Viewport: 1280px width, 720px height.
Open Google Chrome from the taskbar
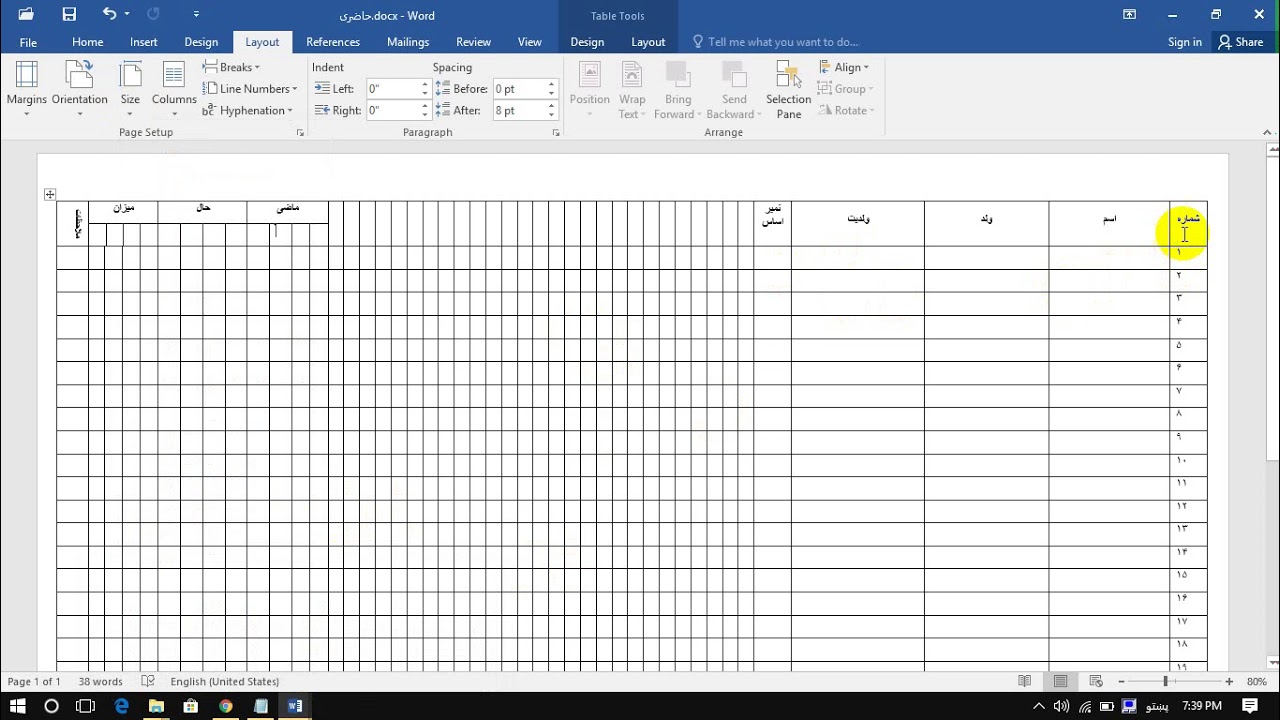click(226, 706)
